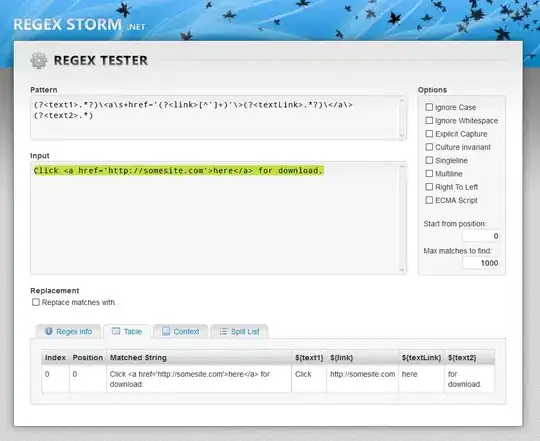Click the Index column header
Screen dimensions: 540x441
click(x=55, y=358)
